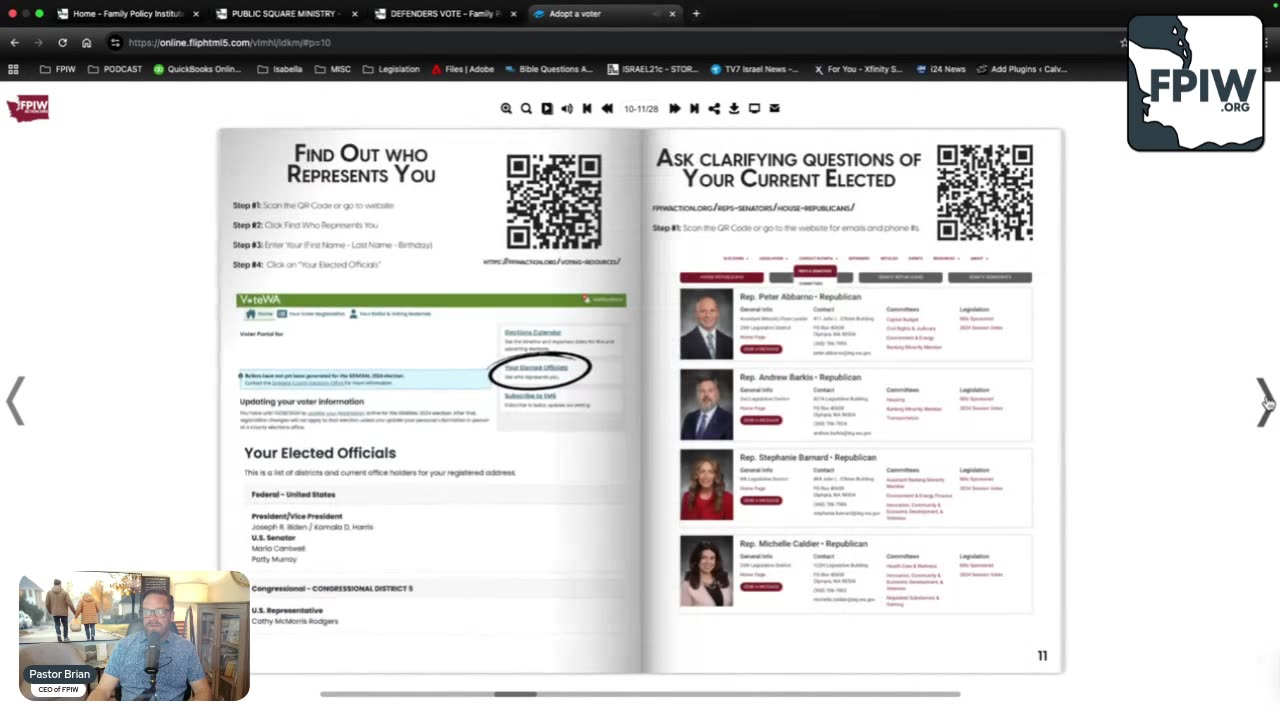Screen dimensions: 1280x720
Task: Open the flipbook share options
Action: click(714, 108)
